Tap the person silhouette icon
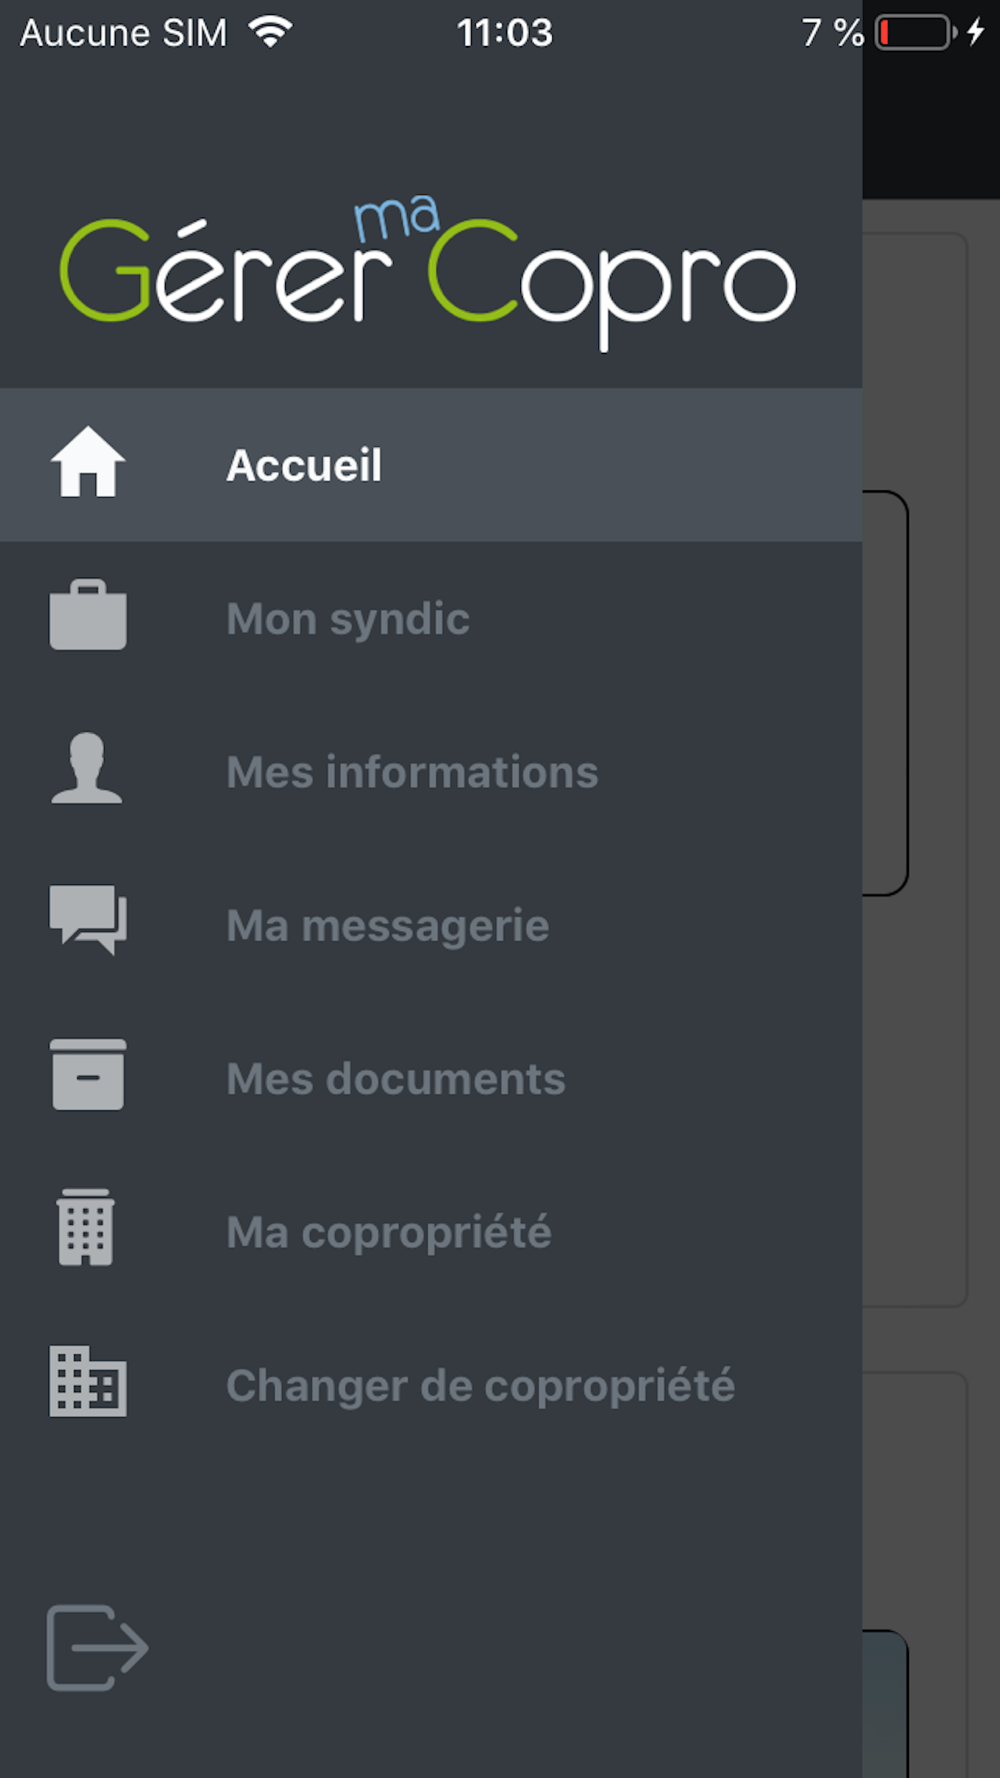The width and height of the screenshot is (1000, 1778). (x=87, y=769)
